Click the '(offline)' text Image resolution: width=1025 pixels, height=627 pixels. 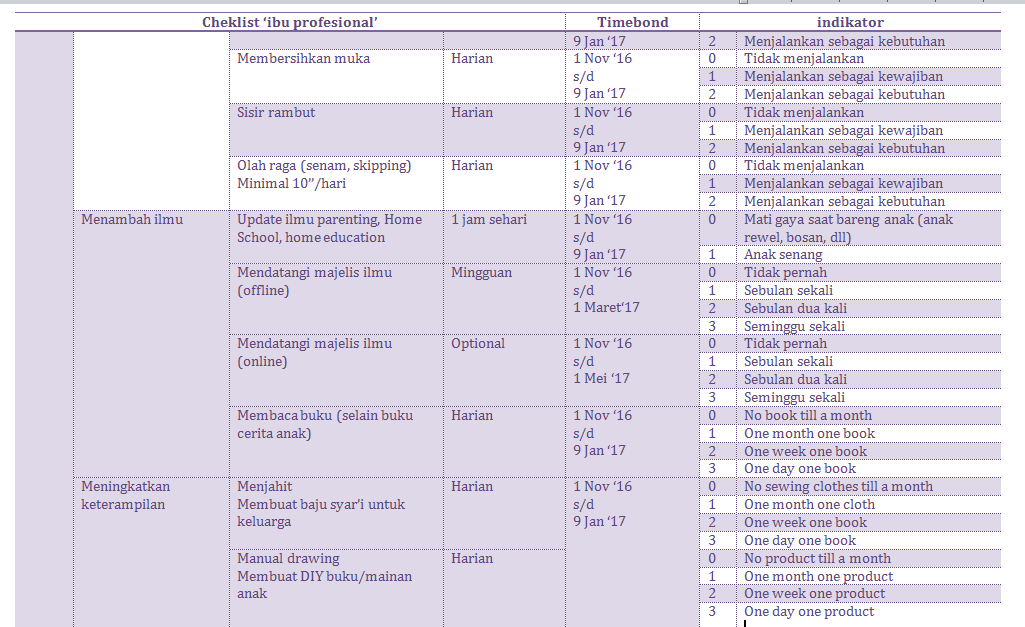[263, 290]
